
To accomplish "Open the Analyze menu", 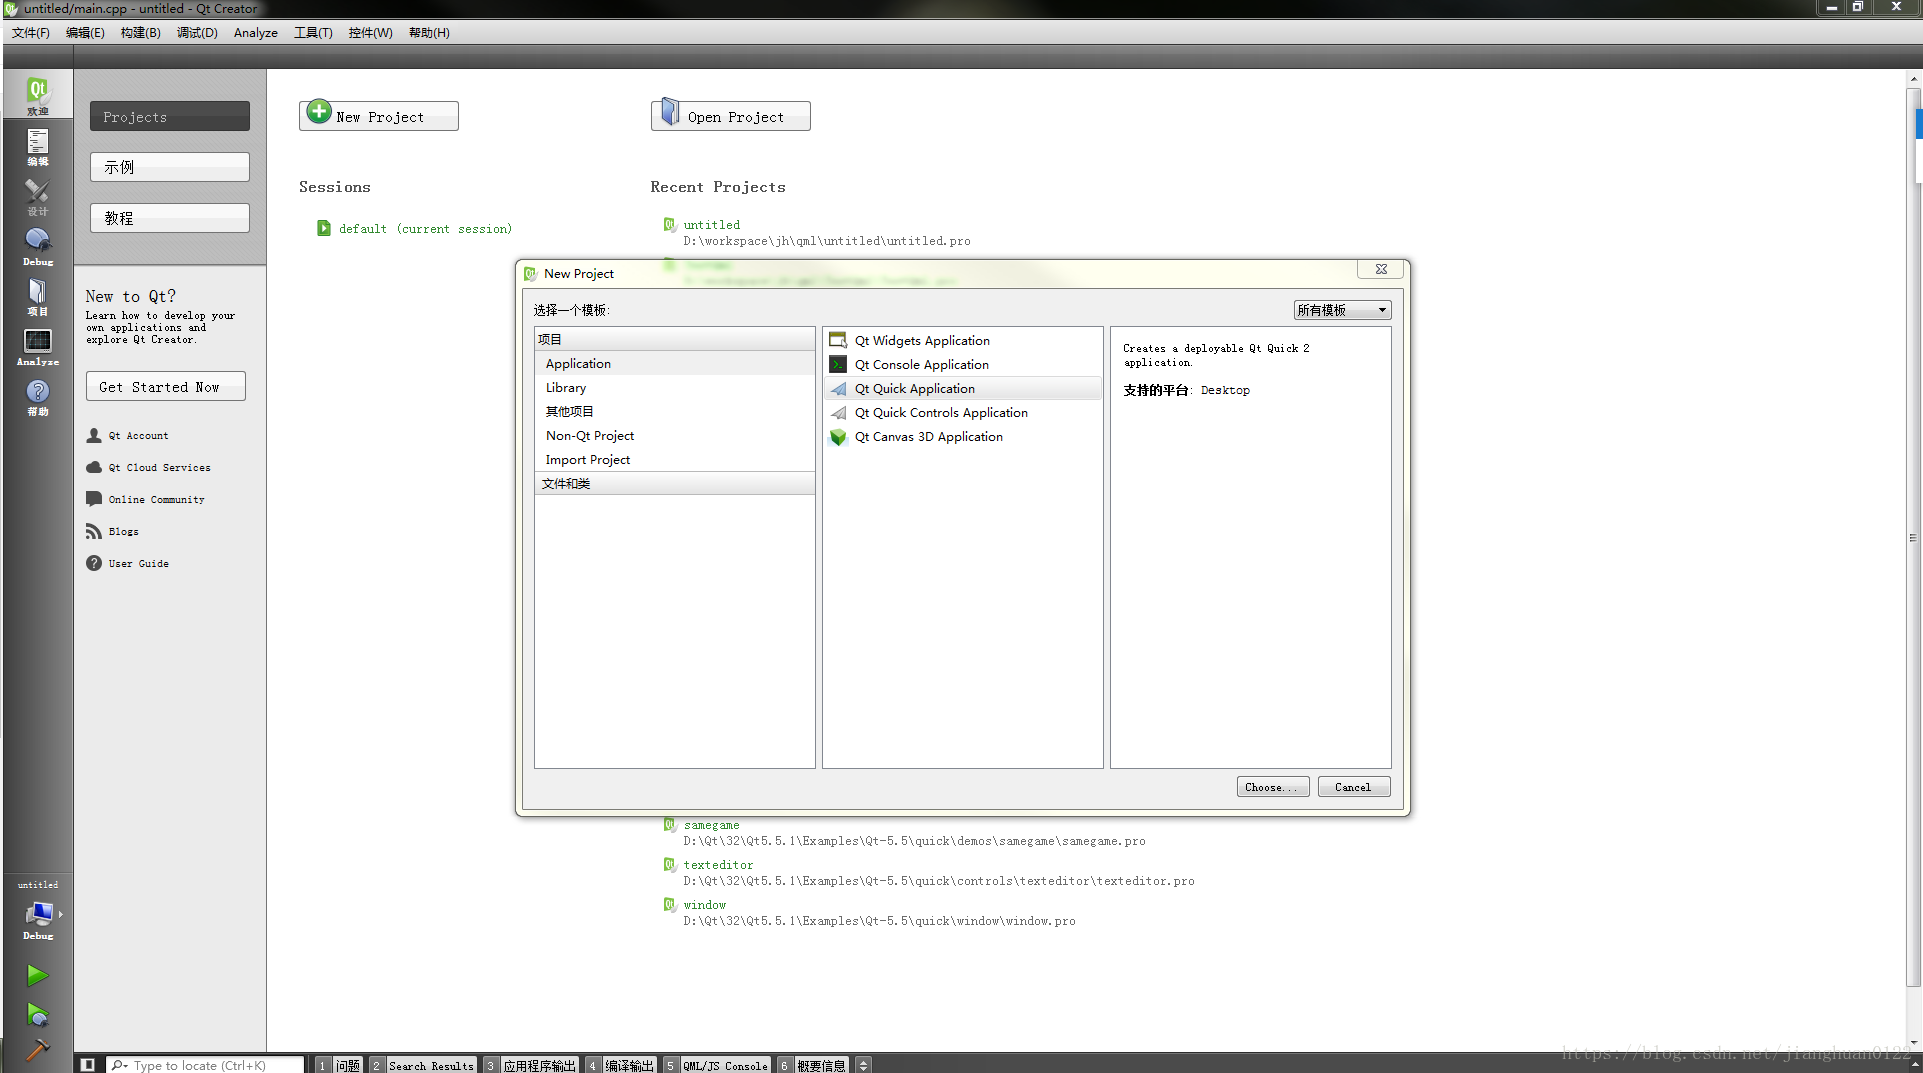I will coord(256,33).
